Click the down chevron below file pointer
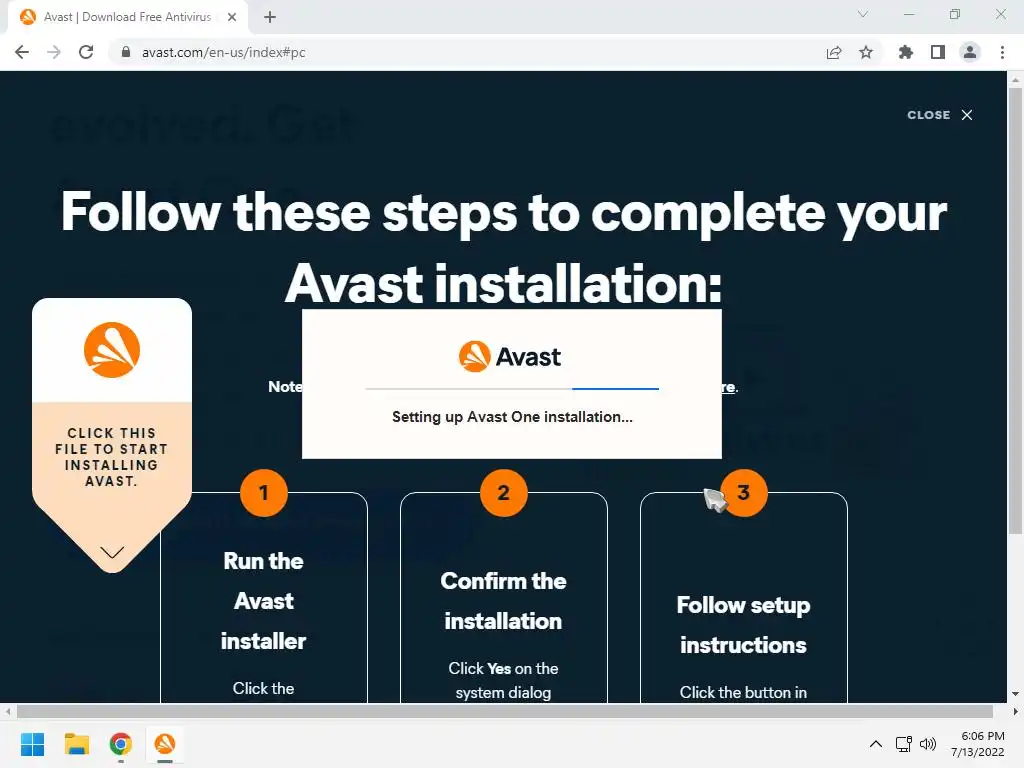Screen dimensions: 1024x768 click(112, 552)
